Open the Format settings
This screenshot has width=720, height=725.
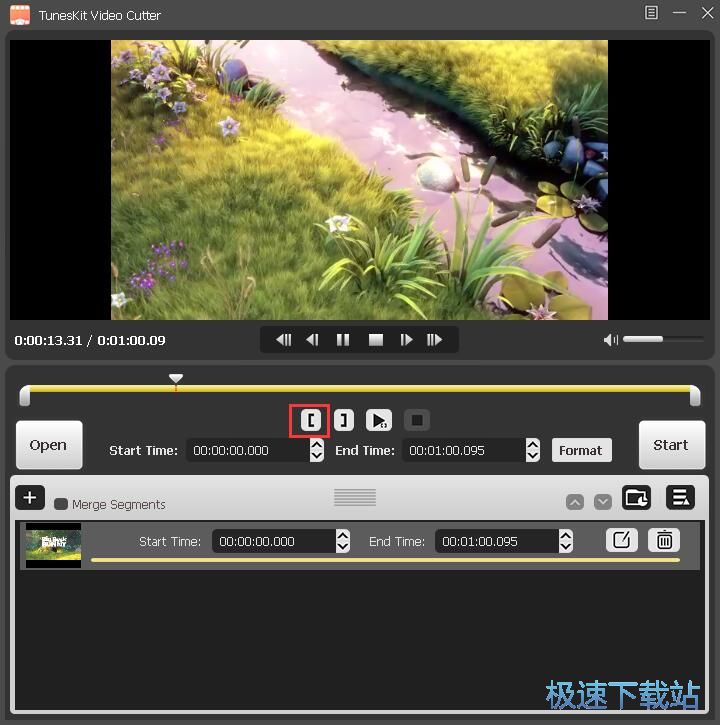[581, 450]
